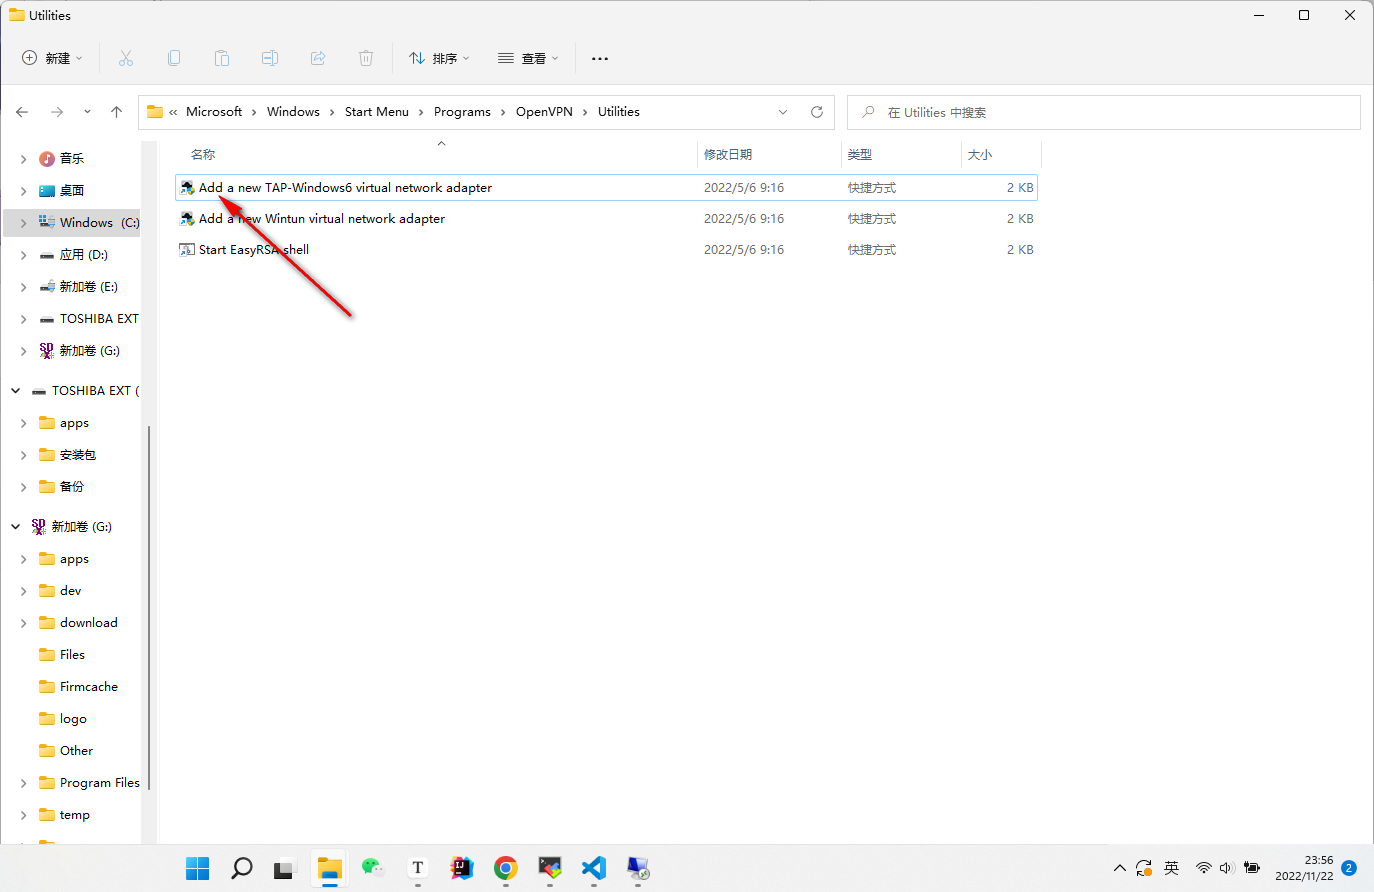1374x892 pixels.
Task: Open Google Chrome from the taskbar
Action: (x=506, y=868)
